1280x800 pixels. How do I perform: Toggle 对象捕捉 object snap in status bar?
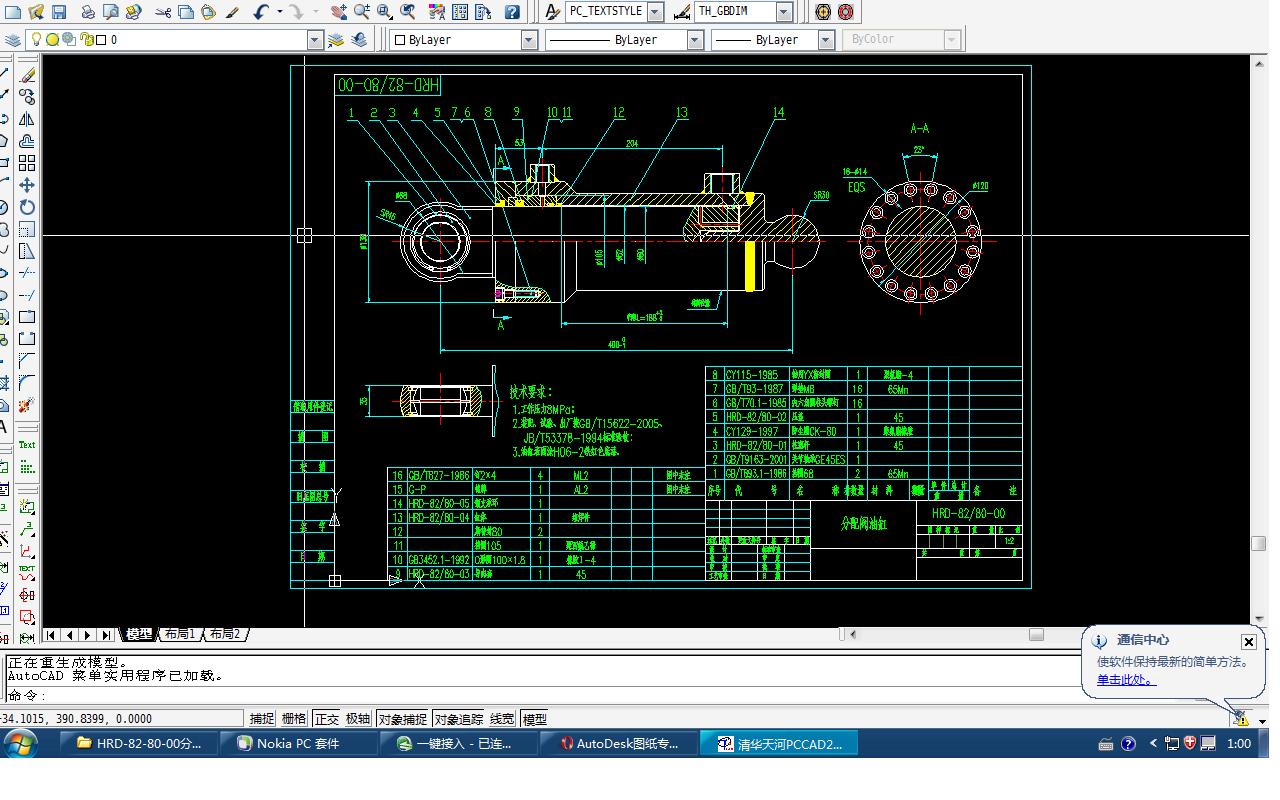[x=402, y=718]
